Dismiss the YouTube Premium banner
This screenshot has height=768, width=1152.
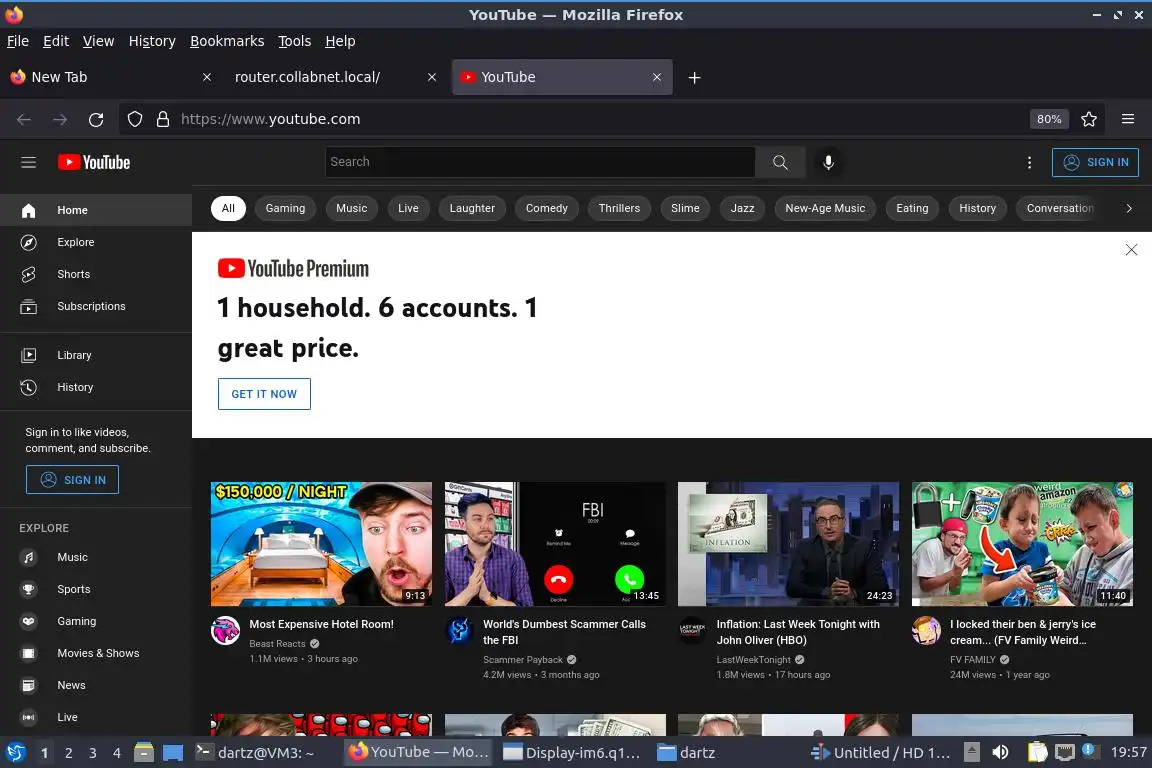(x=1131, y=250)
